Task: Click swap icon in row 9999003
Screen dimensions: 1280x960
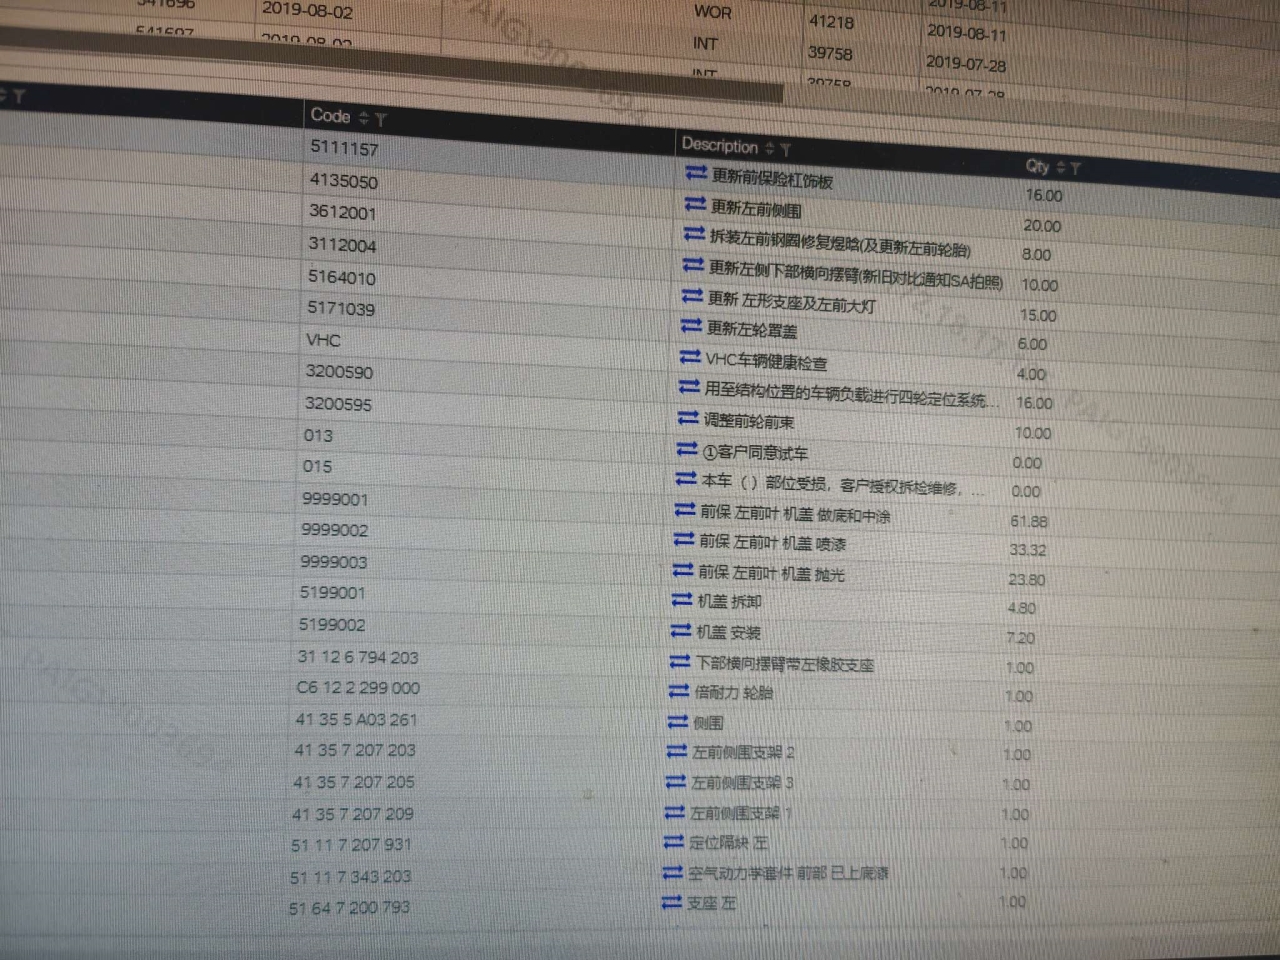Action: [x=683, y=570]
